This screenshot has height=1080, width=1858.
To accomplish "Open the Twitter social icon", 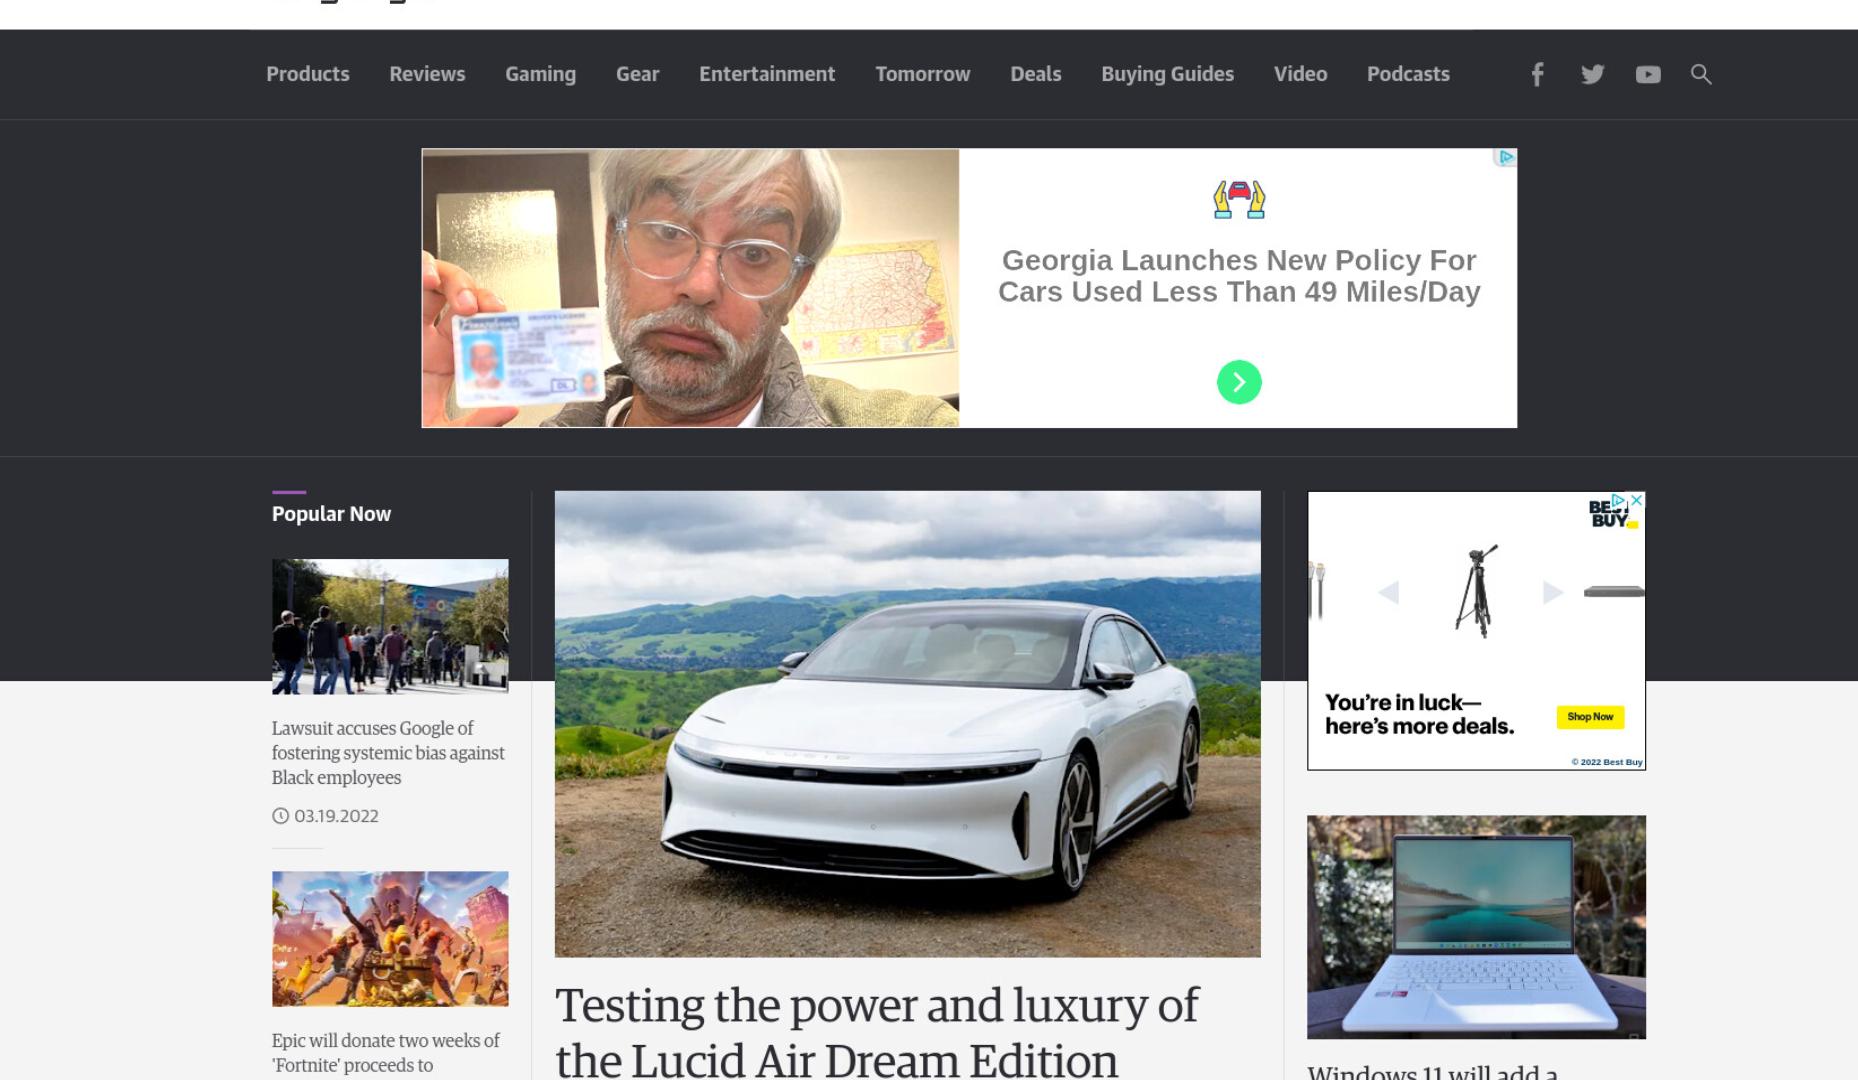I will 1592,74.
